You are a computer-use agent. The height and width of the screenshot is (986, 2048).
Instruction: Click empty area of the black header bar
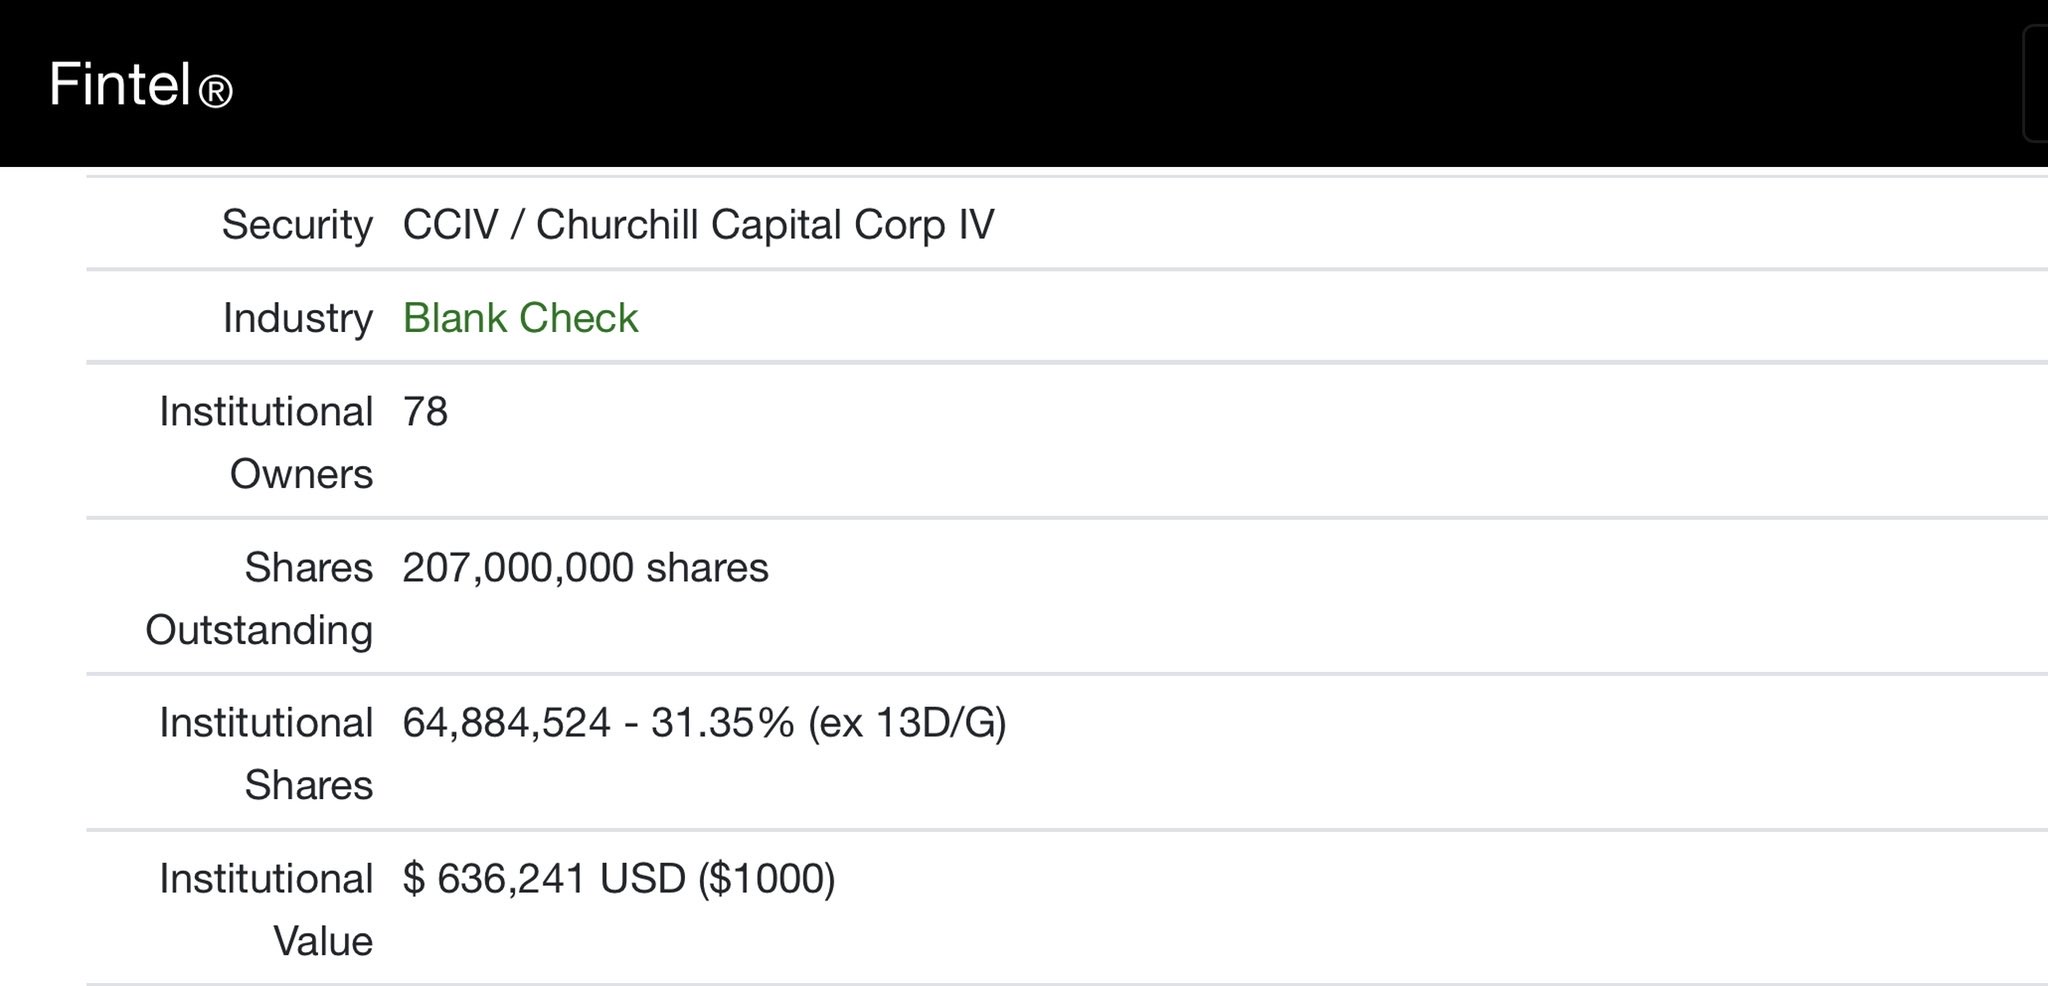pos(1100,84)
